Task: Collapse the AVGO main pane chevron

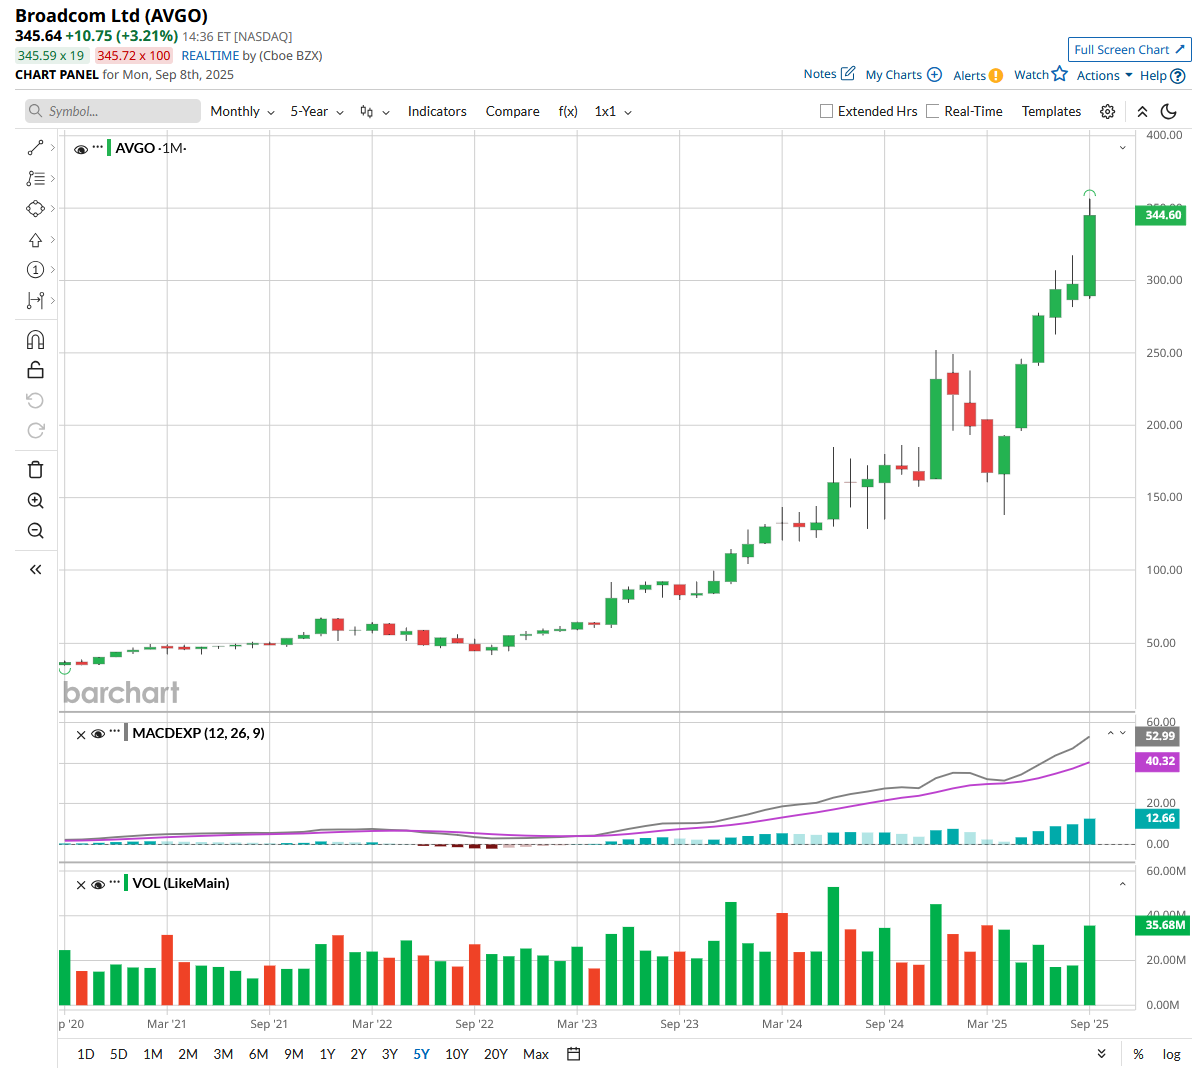Action: click(1123, 148)
